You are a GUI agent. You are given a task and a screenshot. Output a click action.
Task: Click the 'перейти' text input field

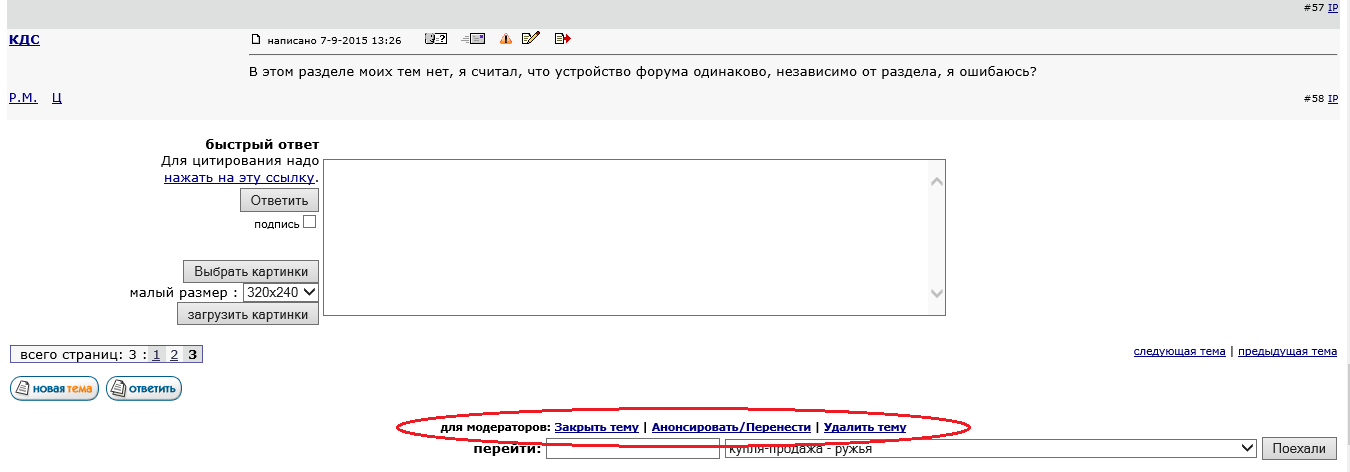tap(631, 449)
